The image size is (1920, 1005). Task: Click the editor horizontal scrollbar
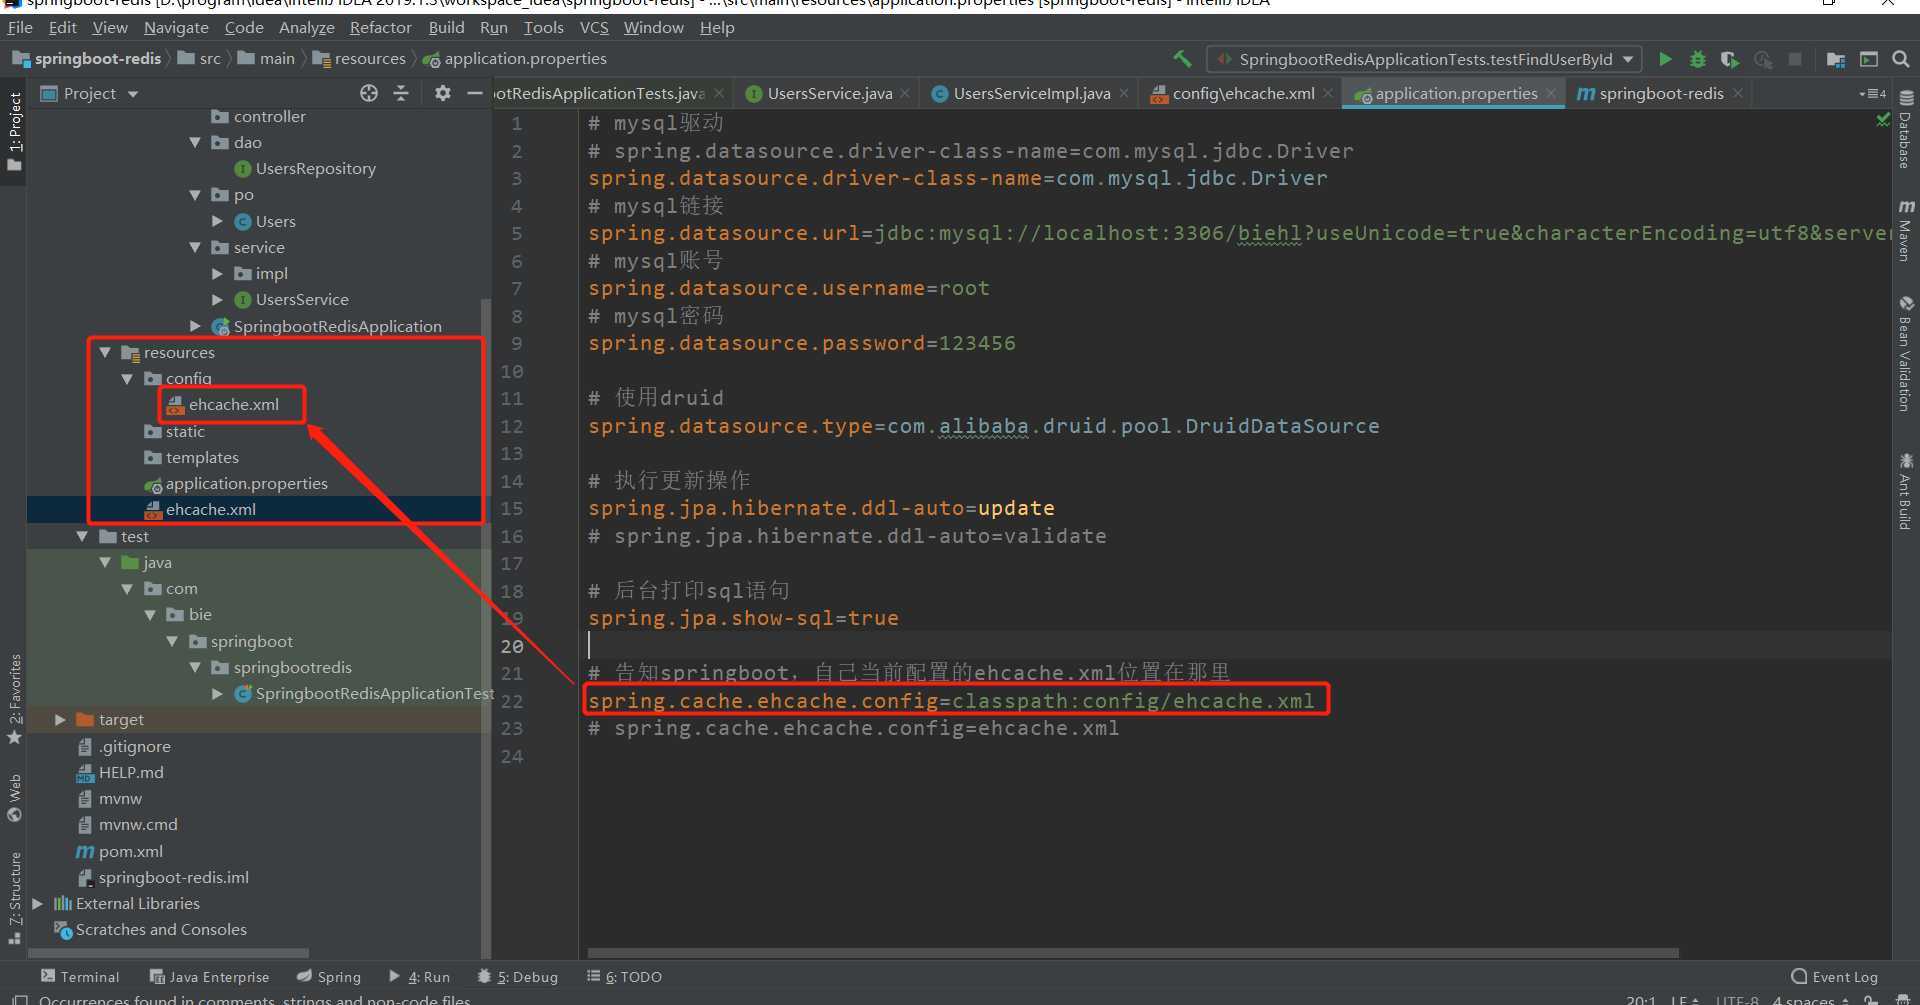pos(1133,953)
